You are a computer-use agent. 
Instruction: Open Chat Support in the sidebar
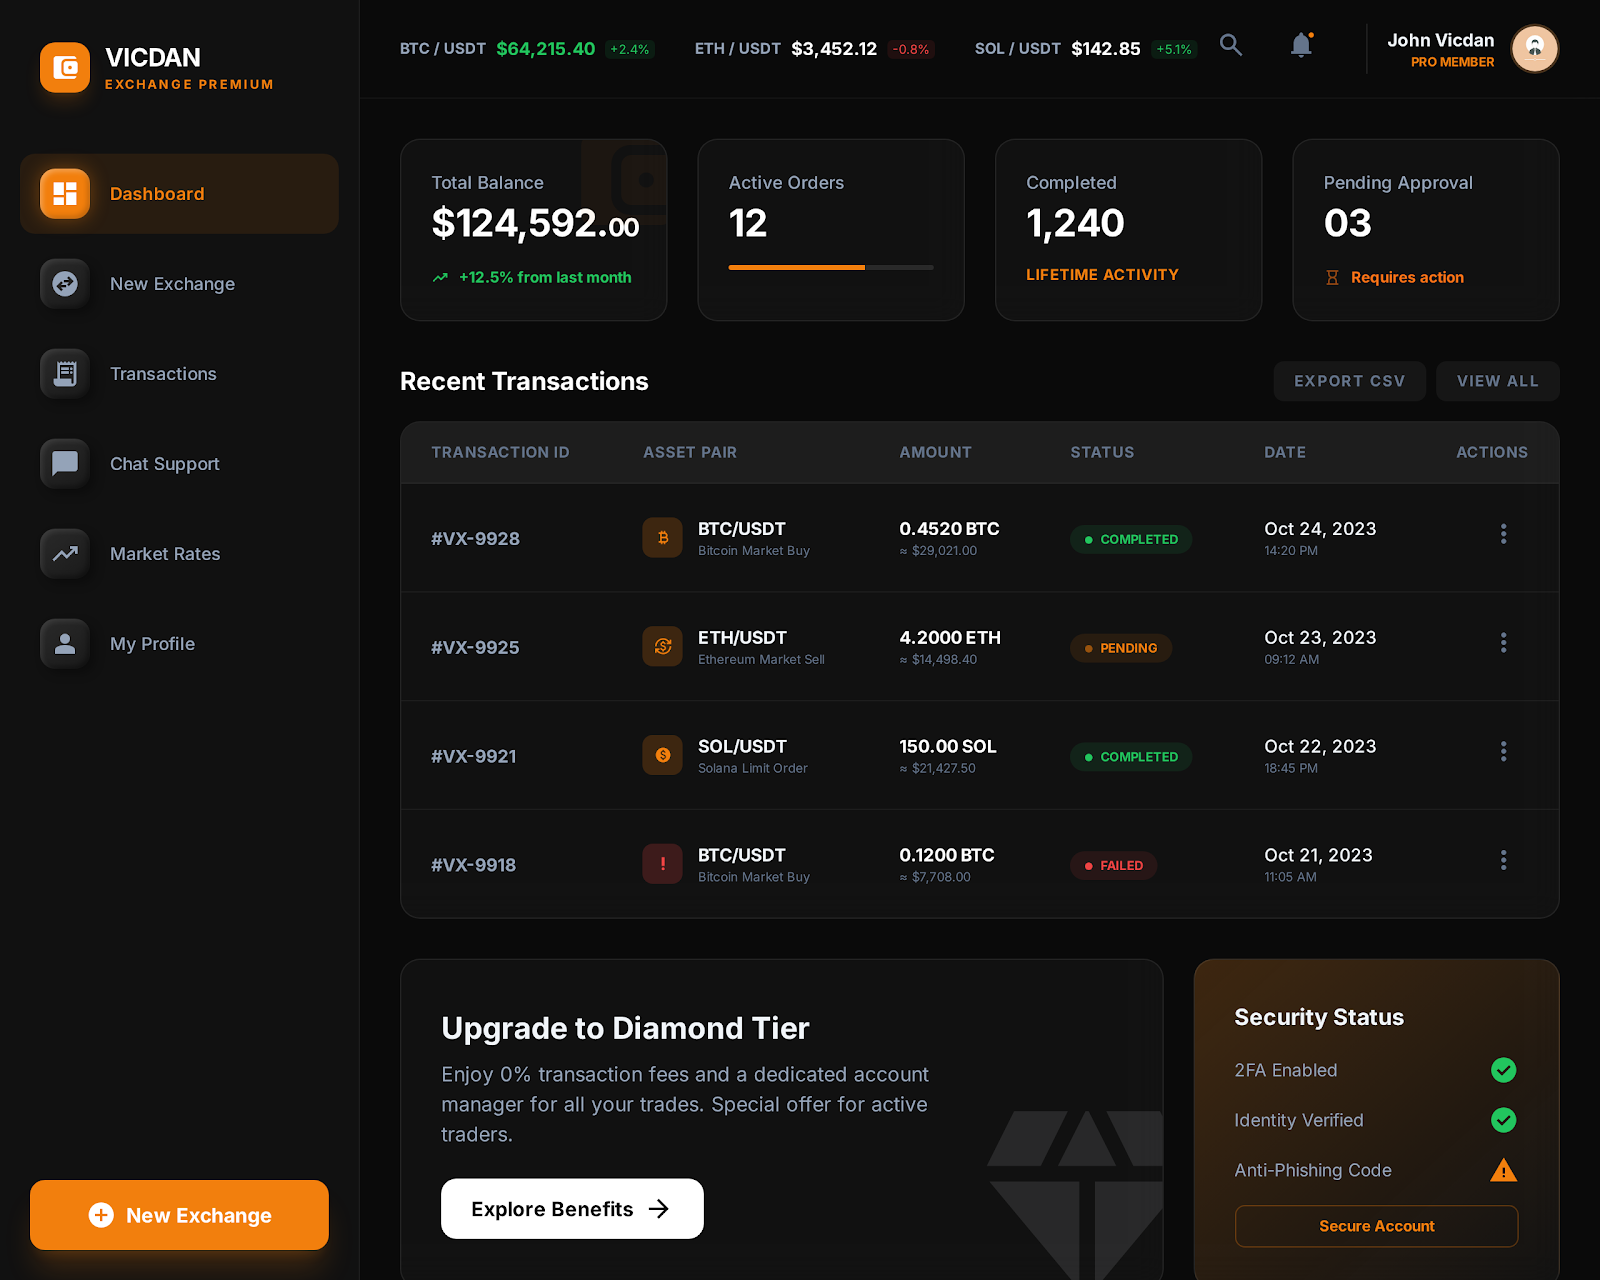(x=165, y=464)
